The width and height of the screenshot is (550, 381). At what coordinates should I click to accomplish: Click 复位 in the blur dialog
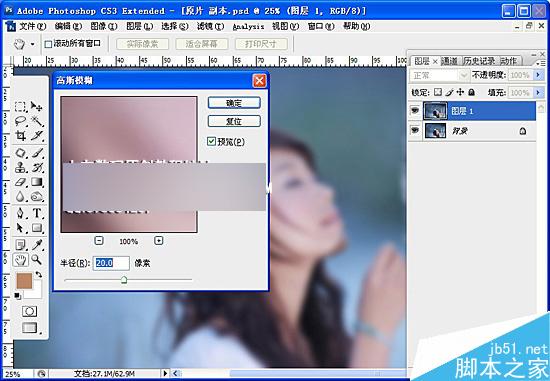coord(234,121)
